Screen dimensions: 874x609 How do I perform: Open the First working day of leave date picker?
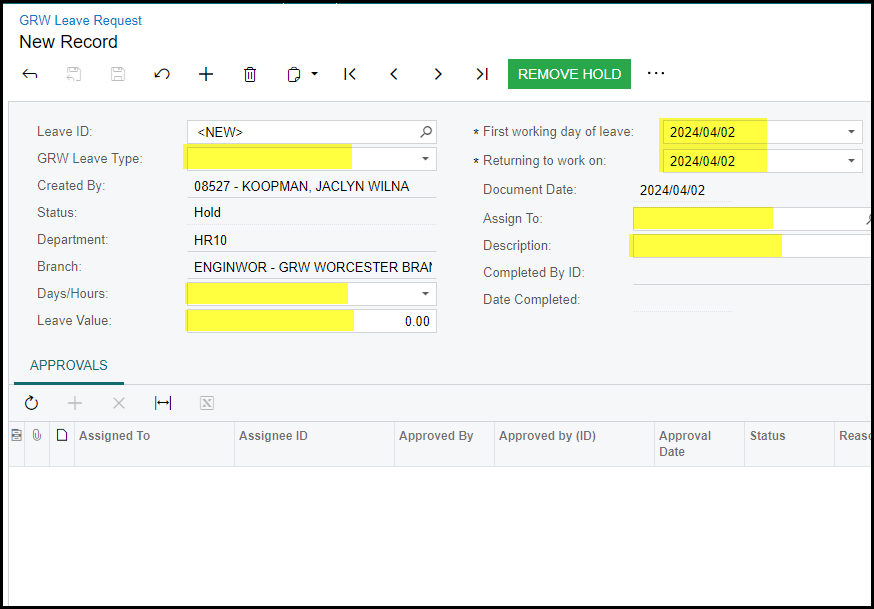pyautogui.click(x=851, y=132)
